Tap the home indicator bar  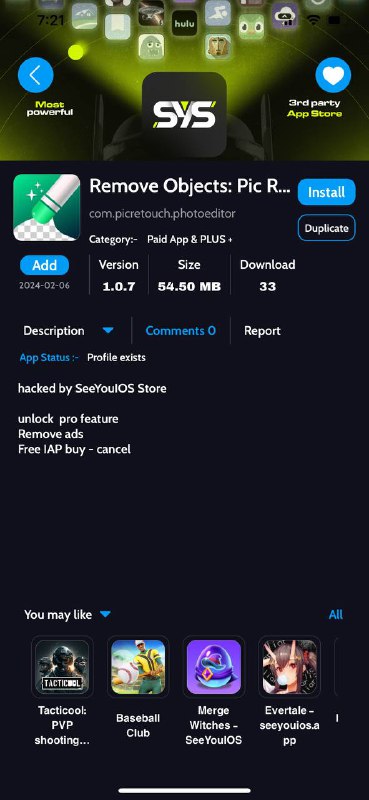pyautogui.click(x=185, y=791)
